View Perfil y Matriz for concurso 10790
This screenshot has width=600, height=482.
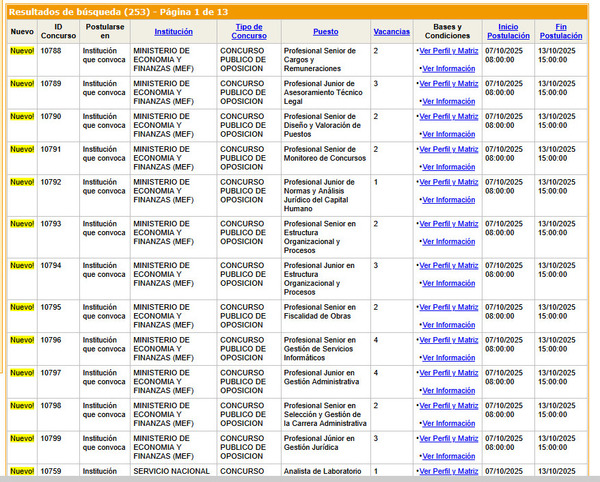pos(448,116)
